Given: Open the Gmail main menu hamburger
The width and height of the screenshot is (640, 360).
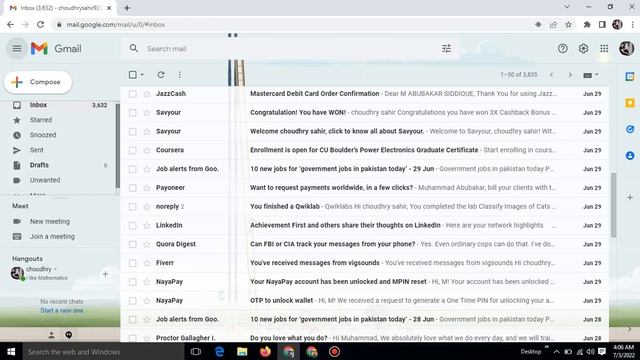Looking at the screenshot, I should click(17, 49).
